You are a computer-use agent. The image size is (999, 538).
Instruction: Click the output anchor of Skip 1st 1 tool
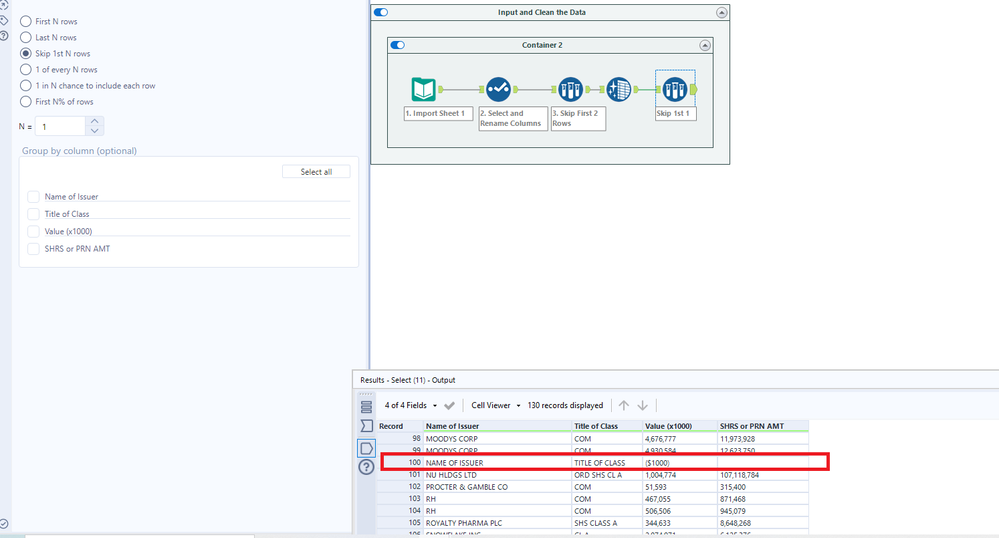[694, 89]
